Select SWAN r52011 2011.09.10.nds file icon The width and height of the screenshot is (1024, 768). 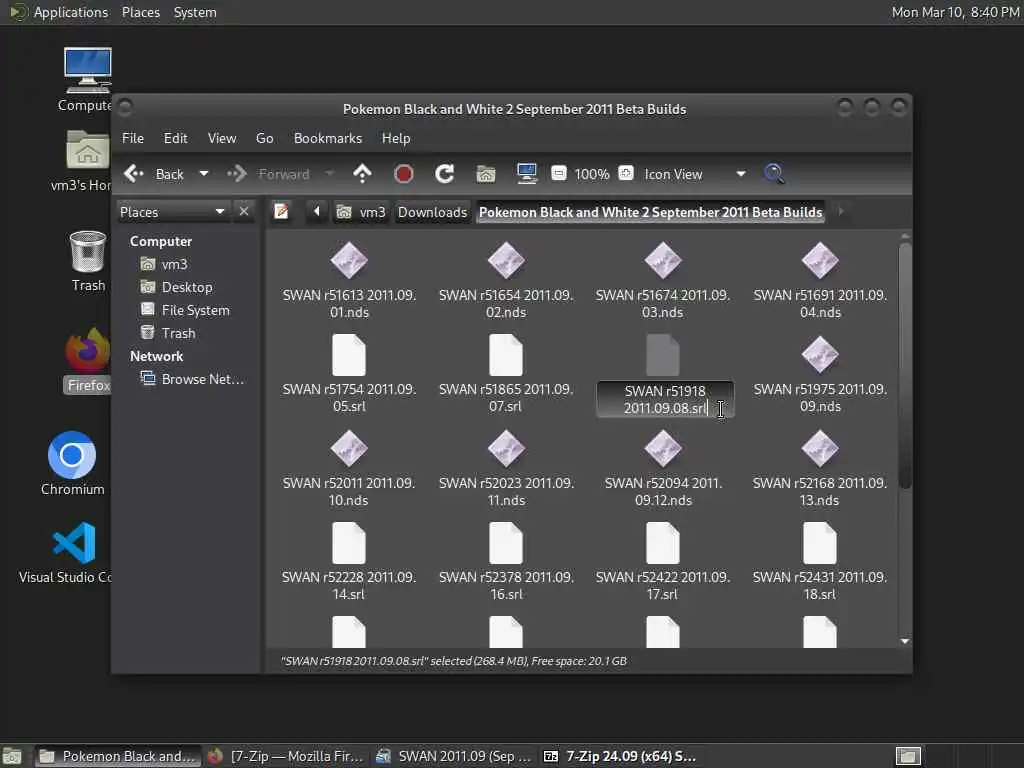(349, 449)
